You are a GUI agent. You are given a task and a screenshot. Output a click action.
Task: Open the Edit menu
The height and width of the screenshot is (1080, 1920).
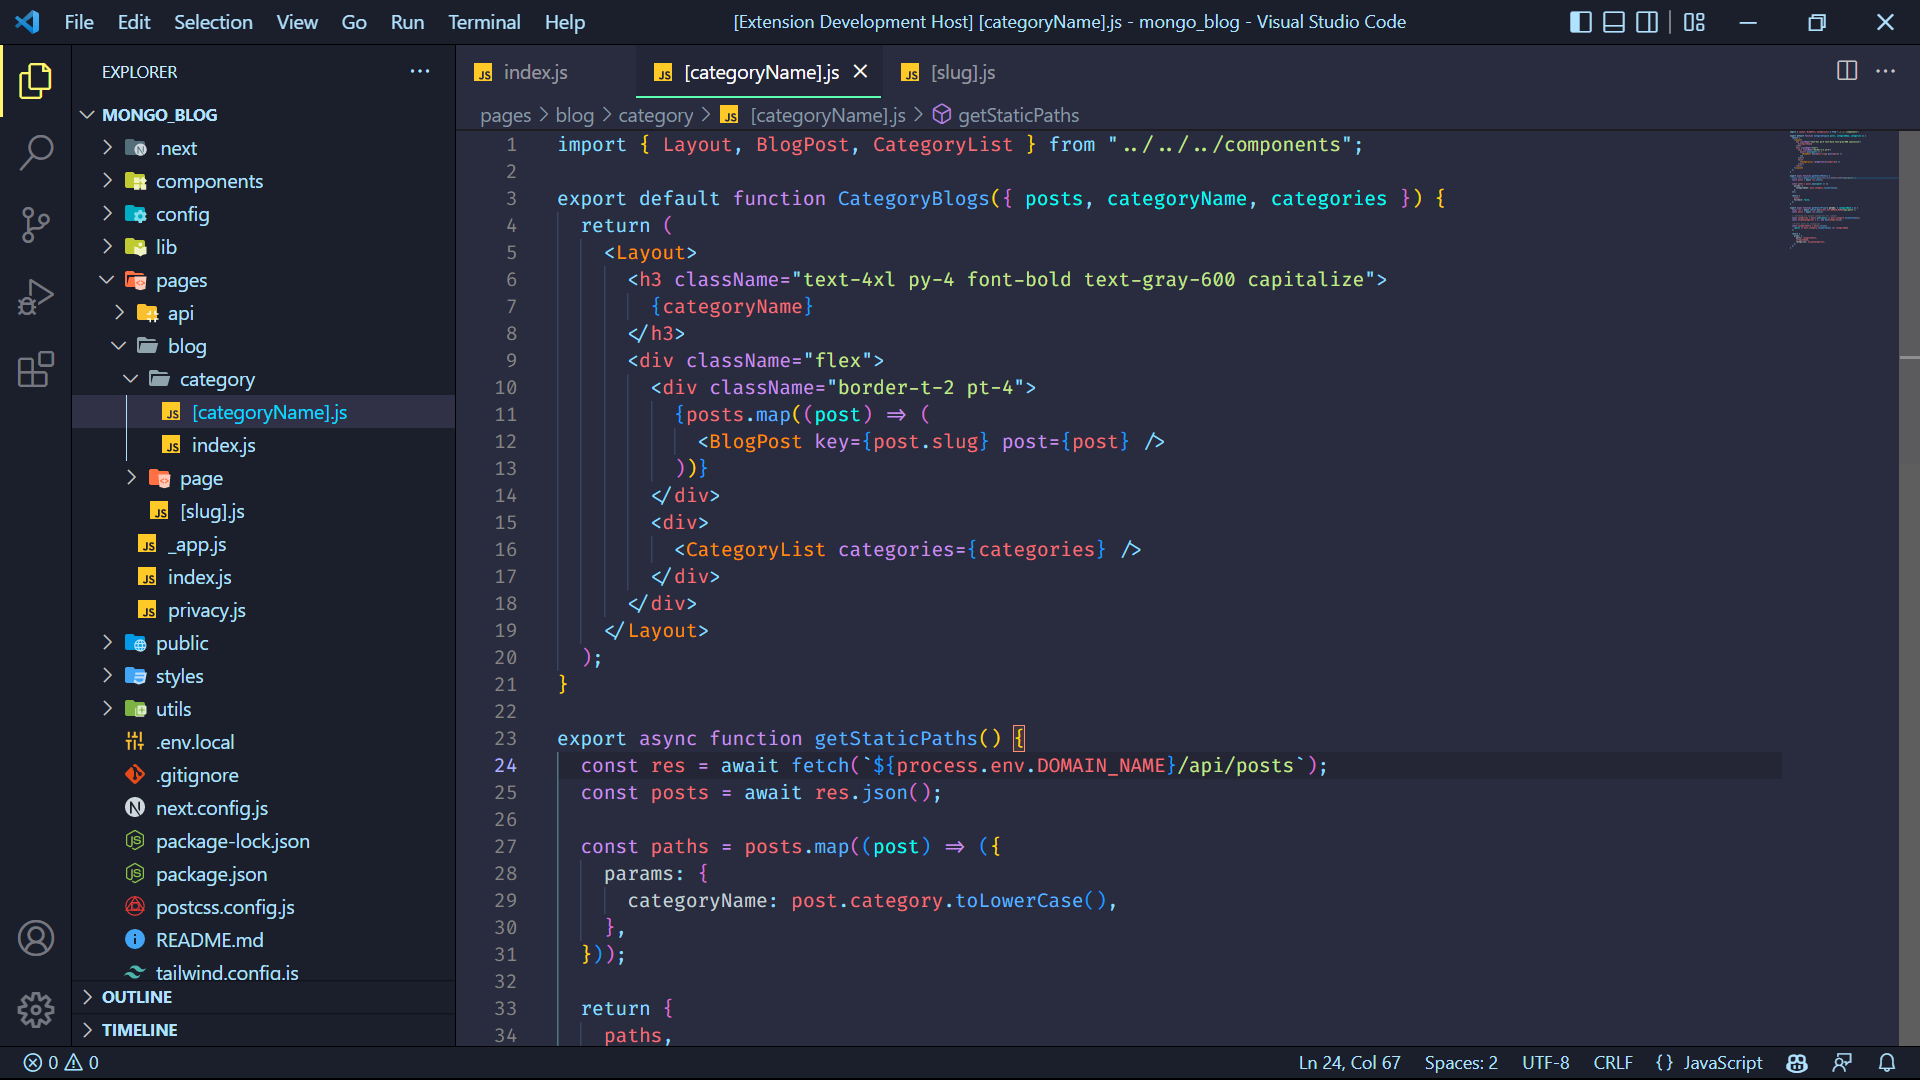(x=134, y=22)
